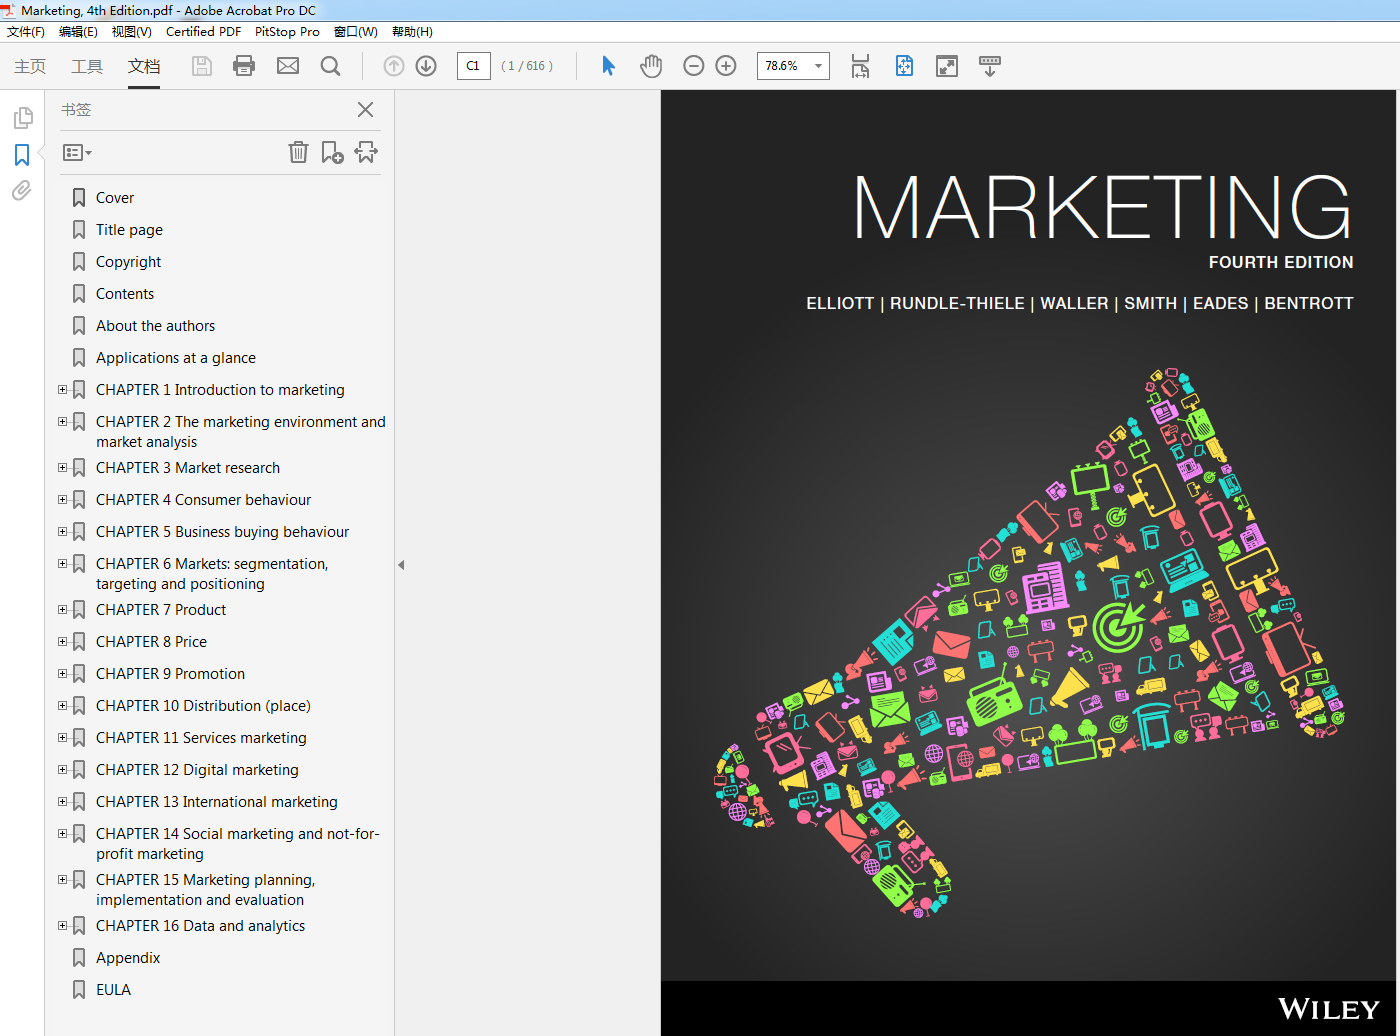
Task: Expand CHAPTER 4 Consumer behaviour
Action: (x=62, y=500)
